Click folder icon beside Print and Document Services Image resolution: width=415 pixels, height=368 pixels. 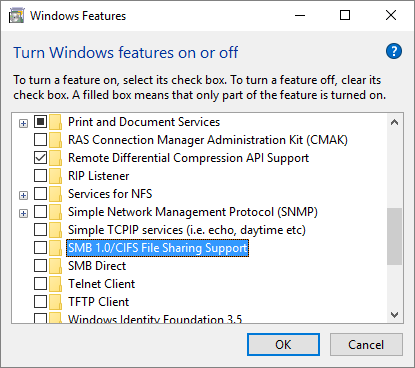click(x=55, y=122)
